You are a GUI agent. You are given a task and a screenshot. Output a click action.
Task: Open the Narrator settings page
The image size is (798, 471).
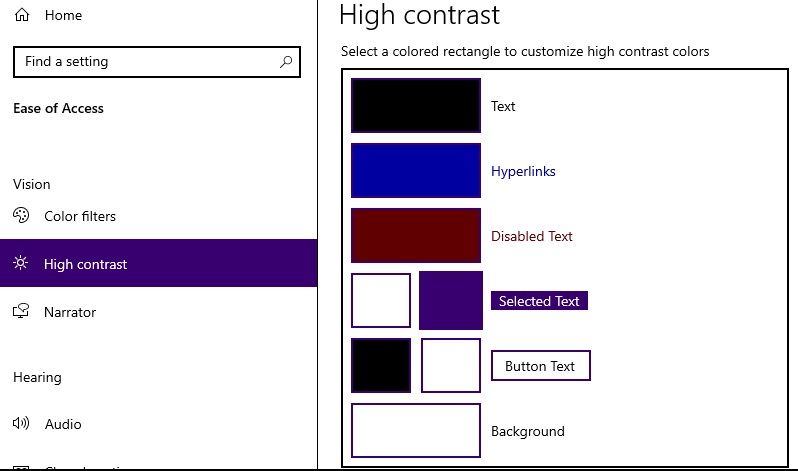tap(70, 312)
